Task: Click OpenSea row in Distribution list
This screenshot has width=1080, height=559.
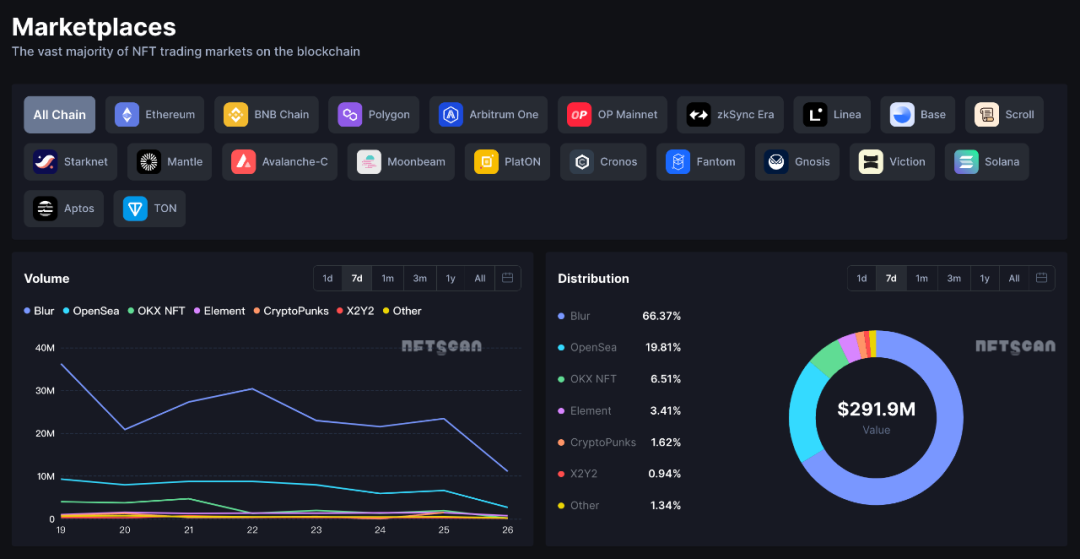Action: pos(619,347)
